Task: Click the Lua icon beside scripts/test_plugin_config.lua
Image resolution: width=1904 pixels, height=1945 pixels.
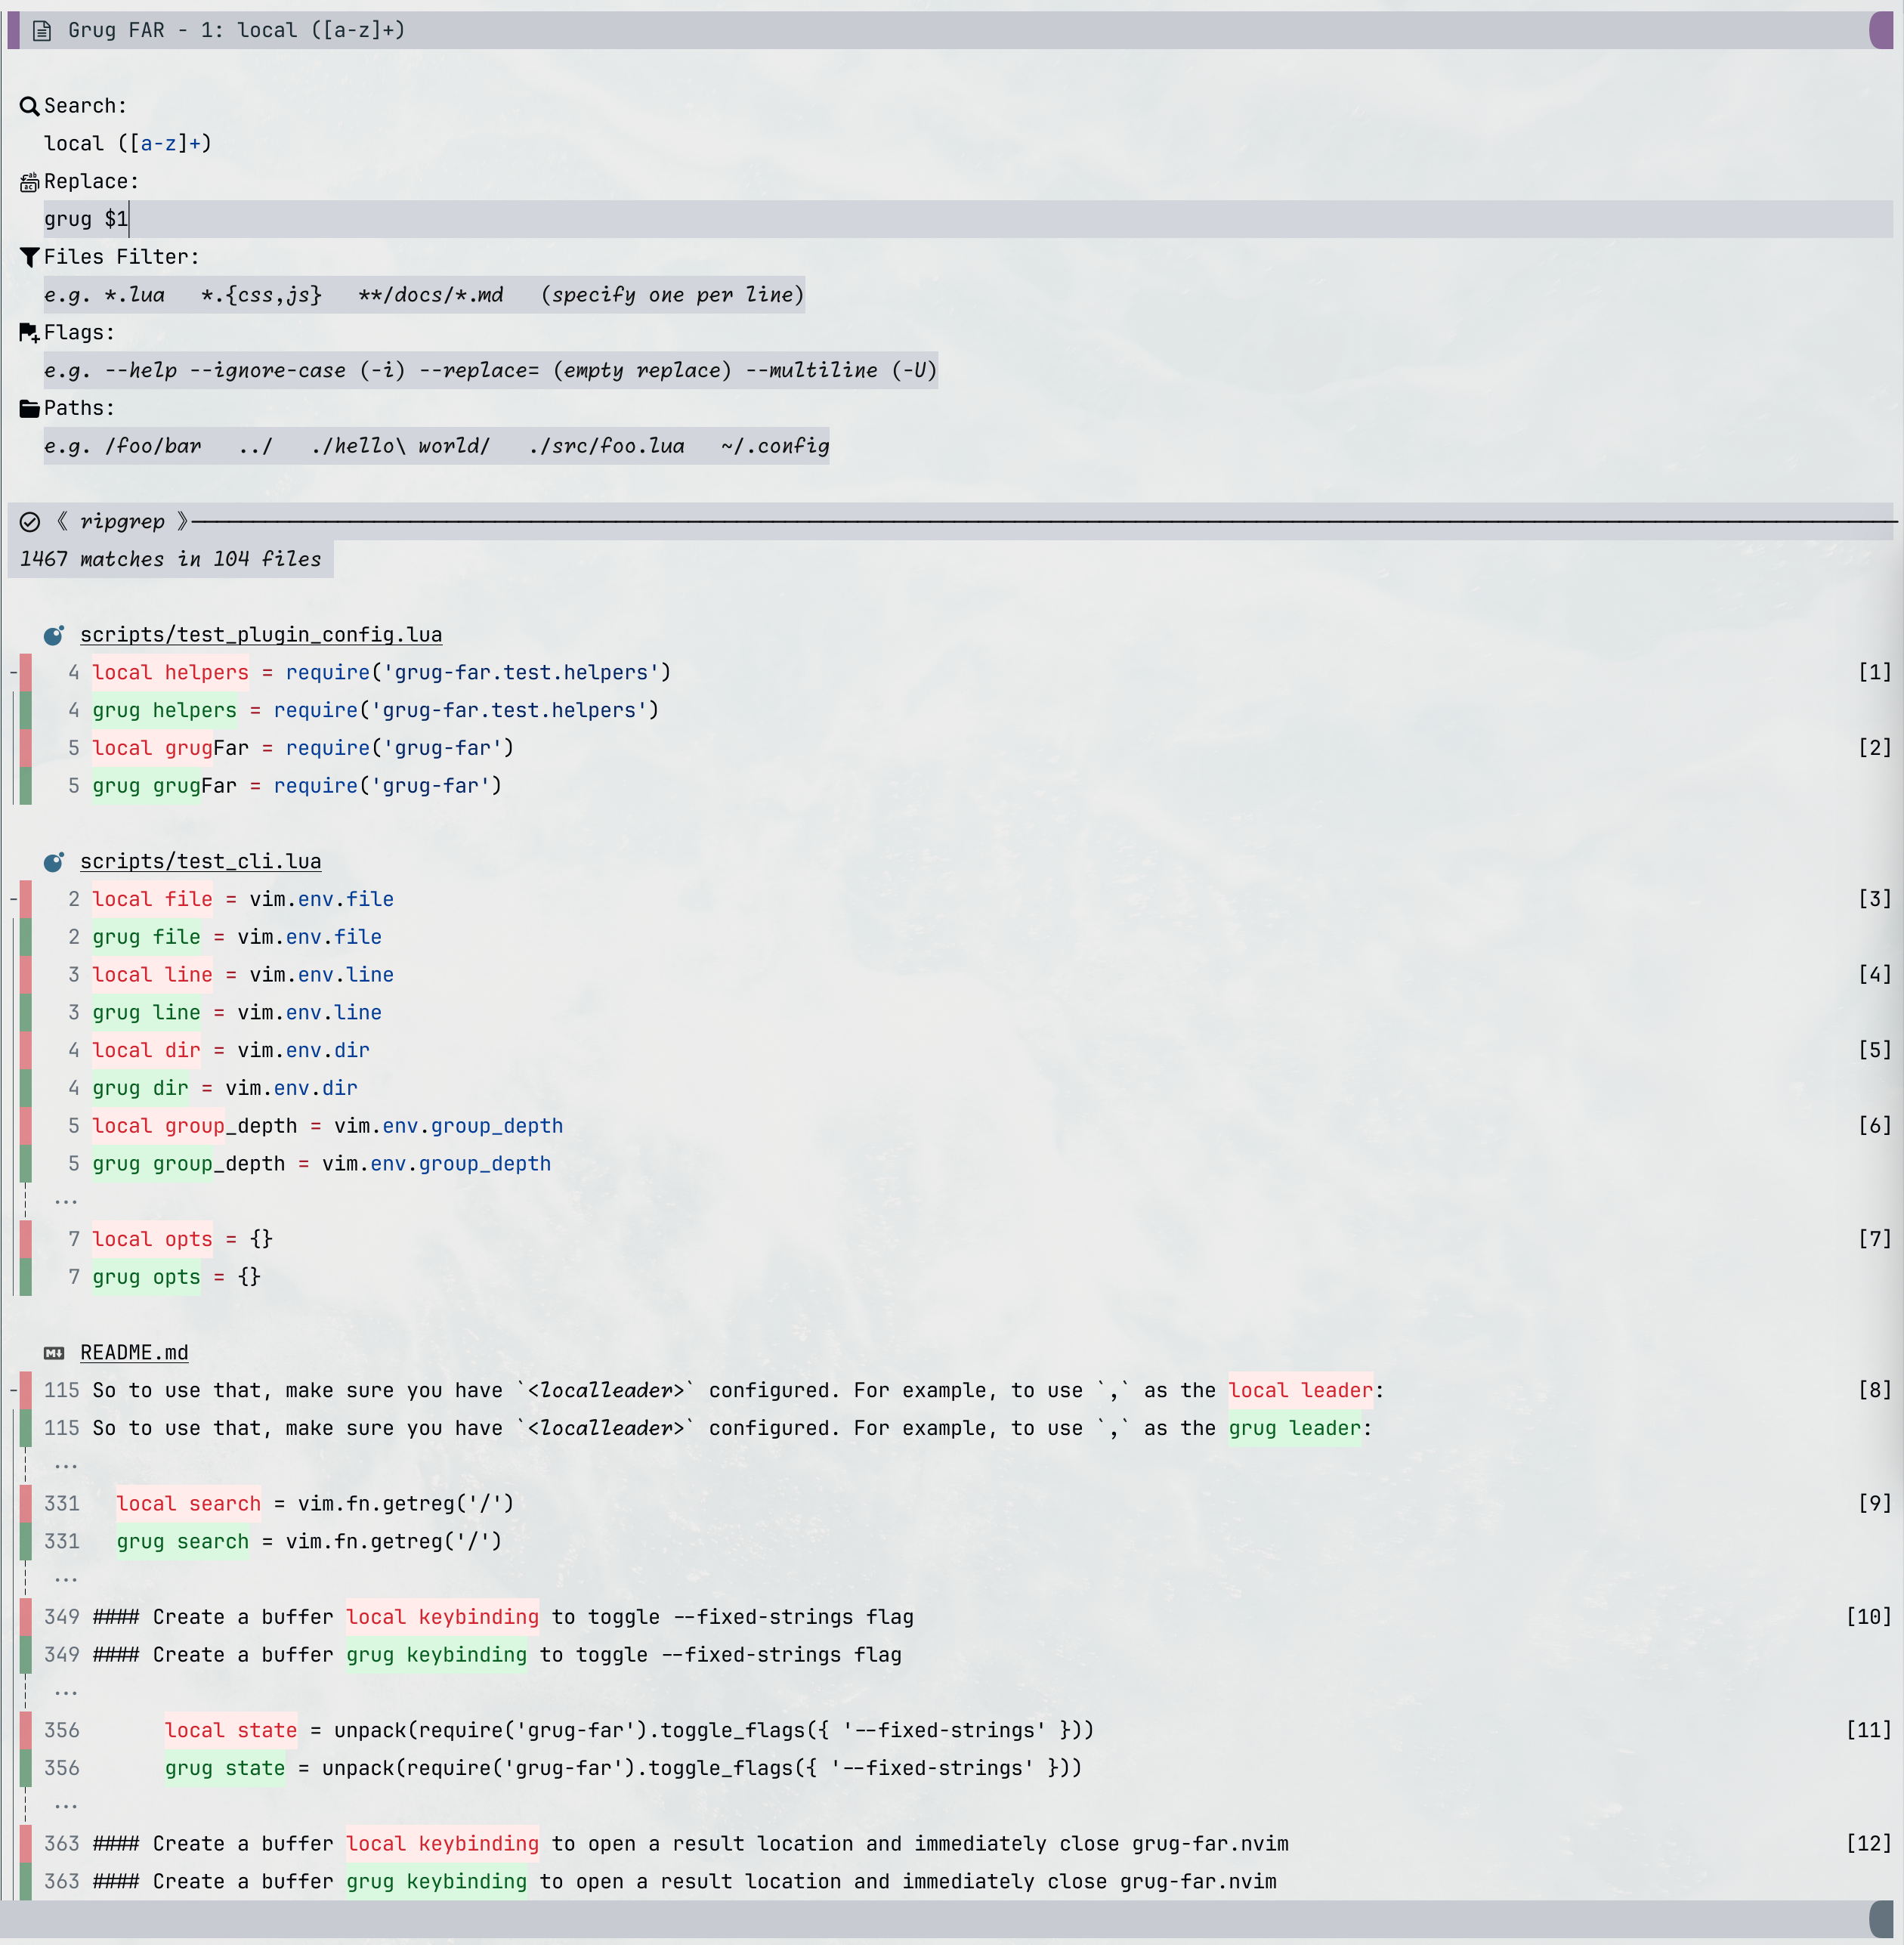Action: pos(55,634)
